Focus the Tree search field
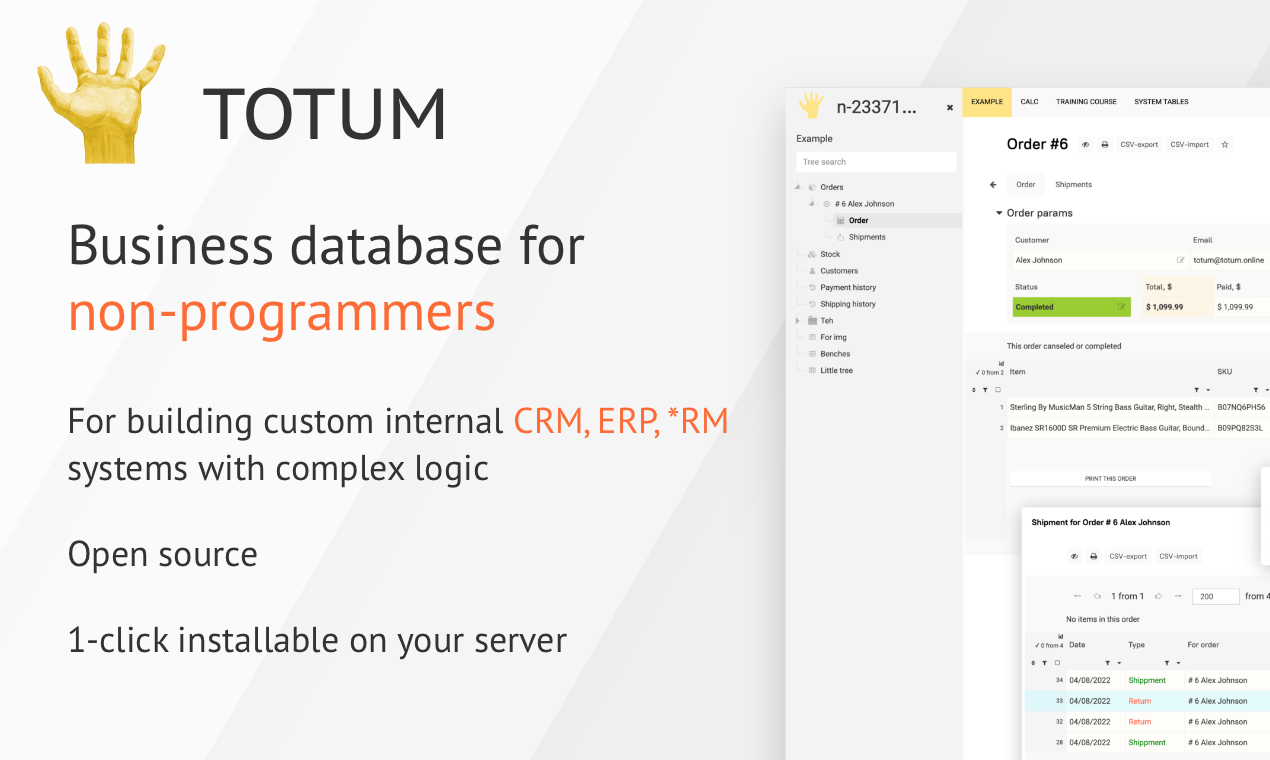 point(876,162)
